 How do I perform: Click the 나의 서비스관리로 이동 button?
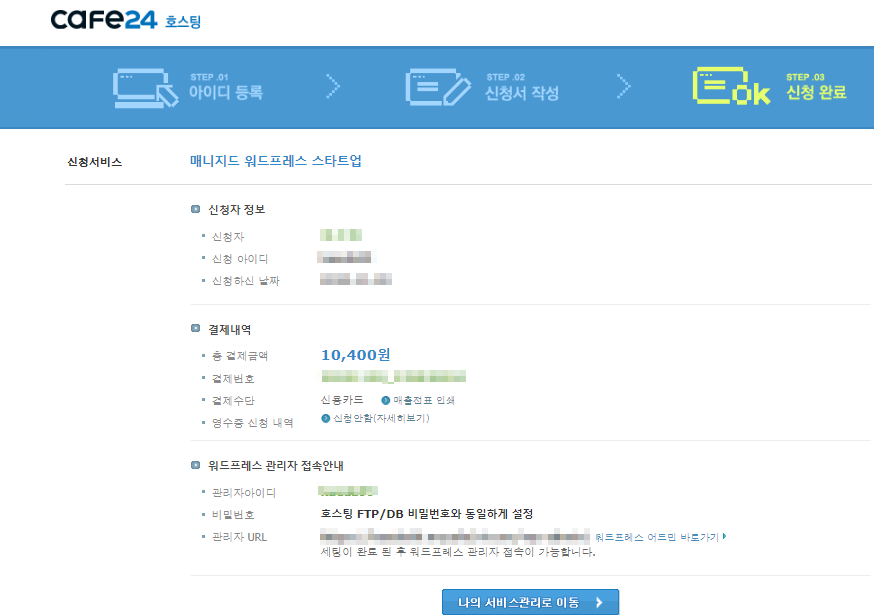[x=530, y=602]
